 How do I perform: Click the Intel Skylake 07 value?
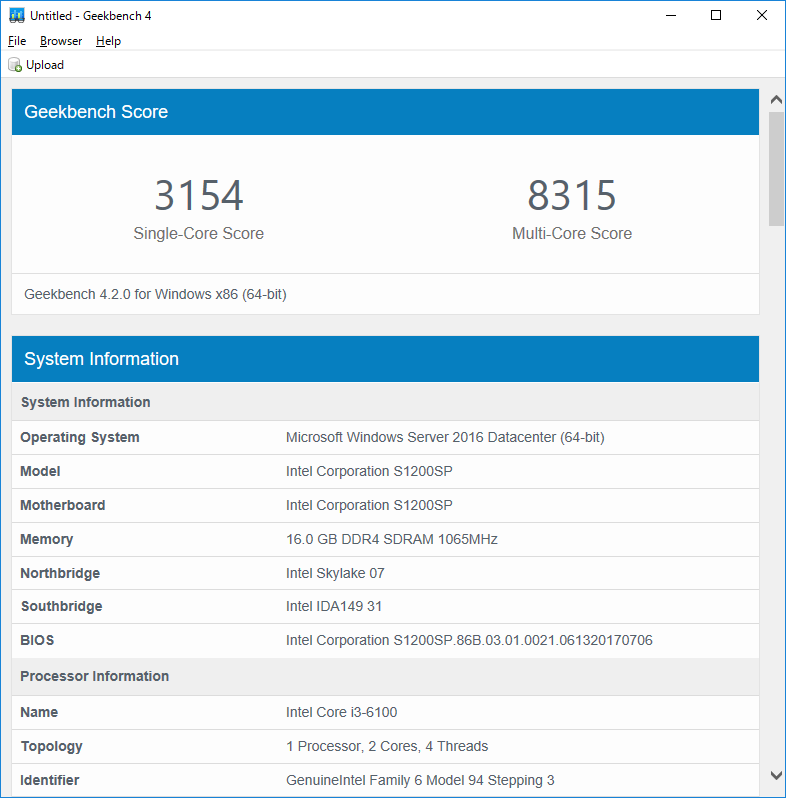coord(335,573)
